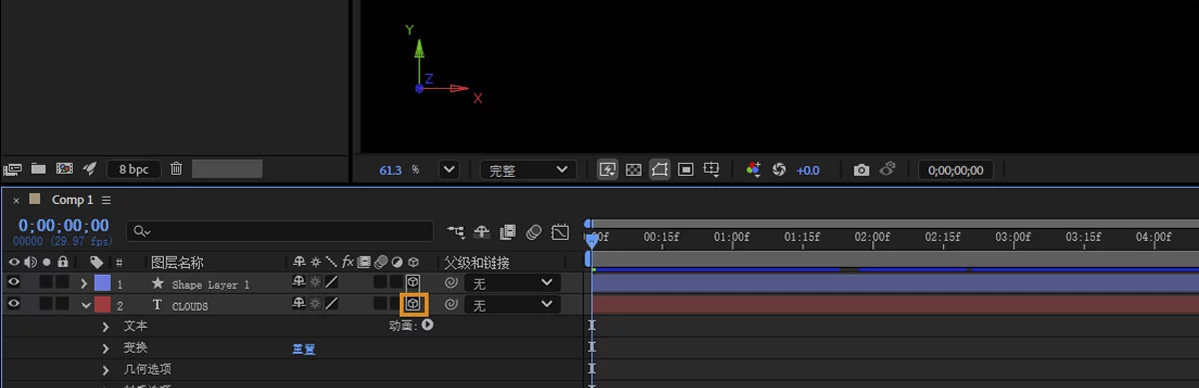The image size is (1199, 388).
Task: Click the viewer preview time 0;00;00;00
Action: [x=956, y=170]
